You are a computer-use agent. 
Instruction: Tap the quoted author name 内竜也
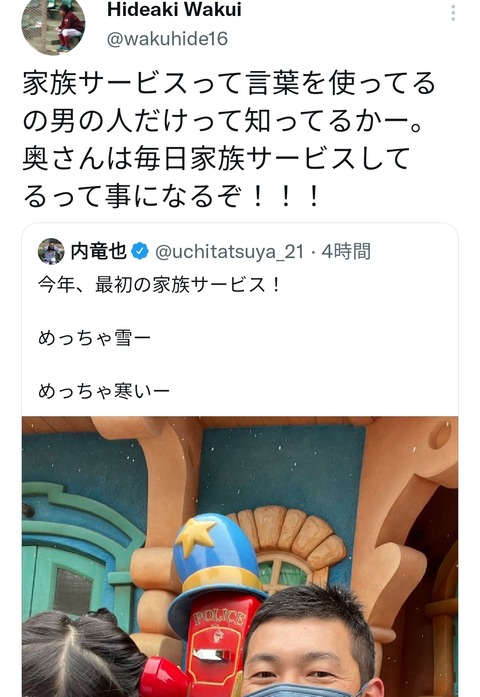pos(99,251)
